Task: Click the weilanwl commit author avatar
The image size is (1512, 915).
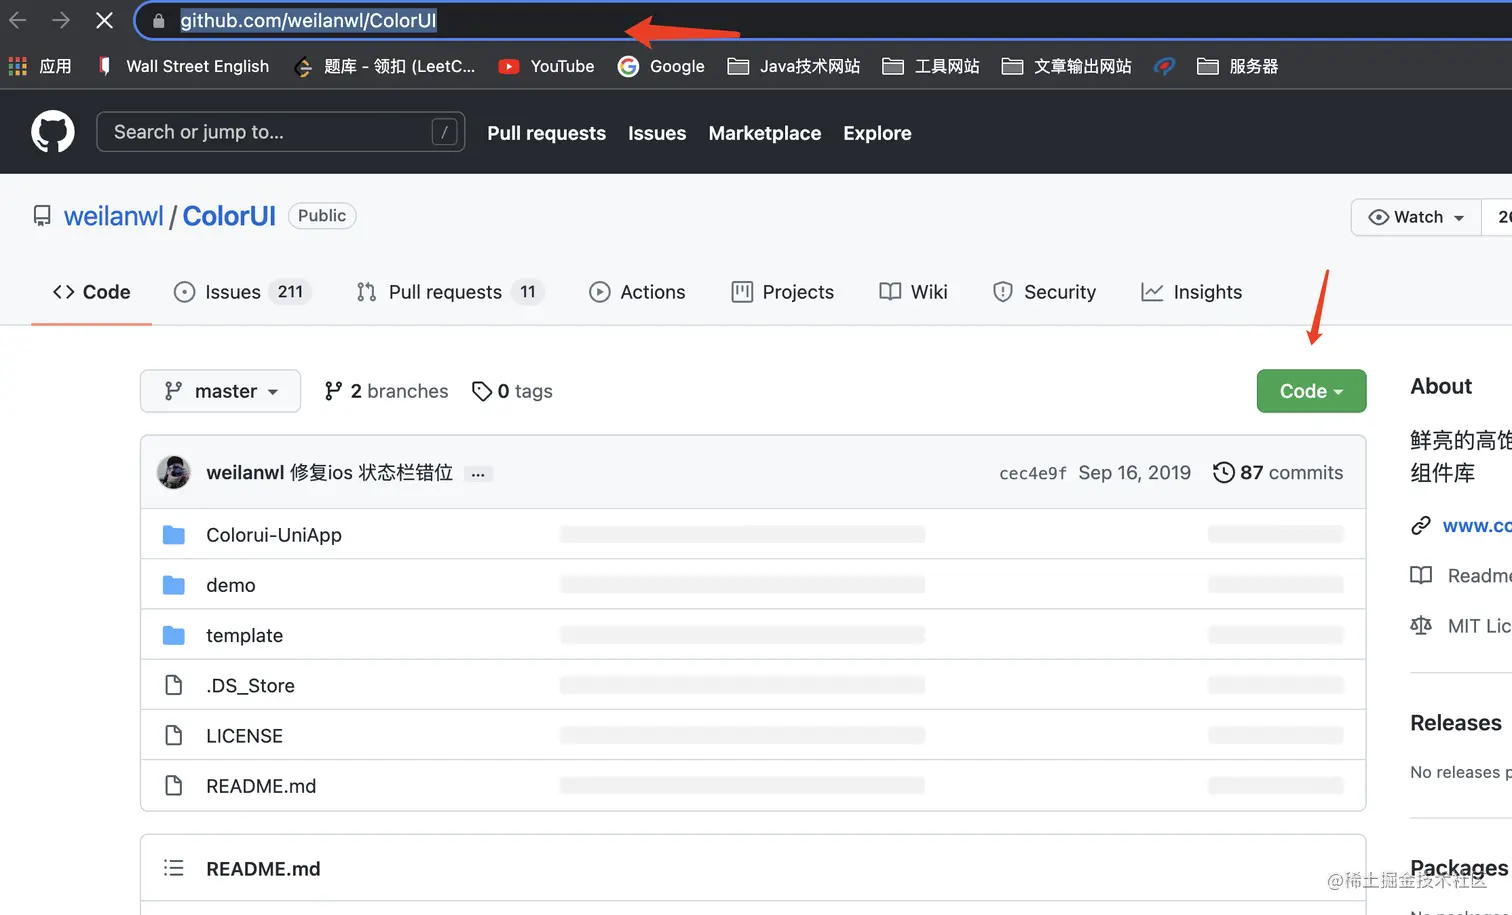Action: pos(174,472)
